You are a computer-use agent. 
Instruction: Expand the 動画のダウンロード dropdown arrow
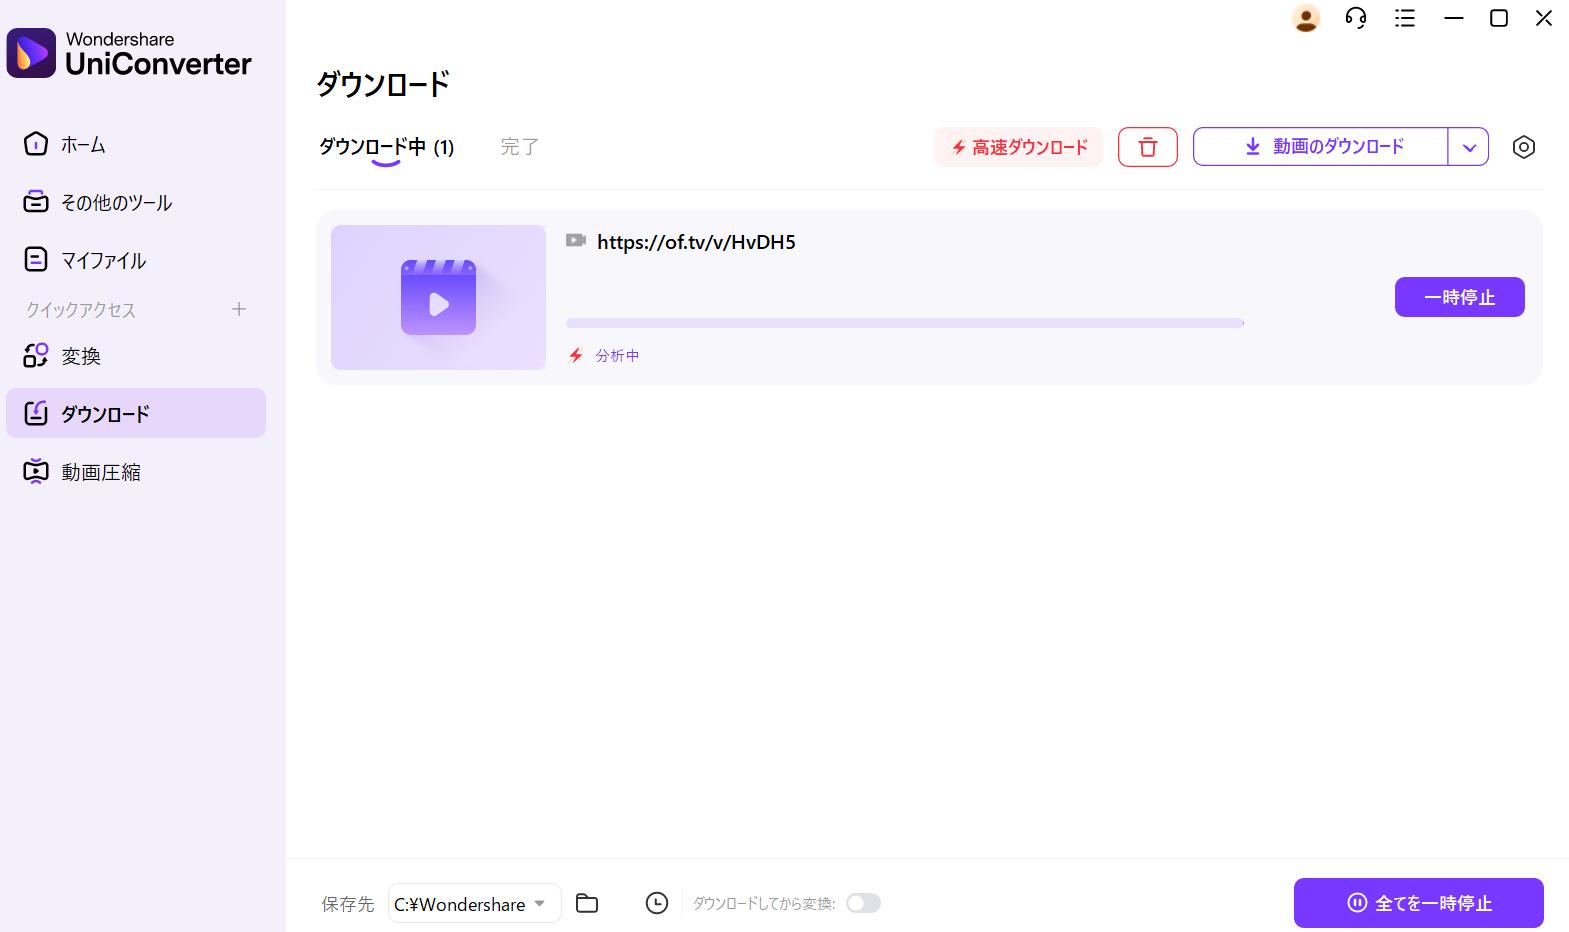click(1469, 147)
